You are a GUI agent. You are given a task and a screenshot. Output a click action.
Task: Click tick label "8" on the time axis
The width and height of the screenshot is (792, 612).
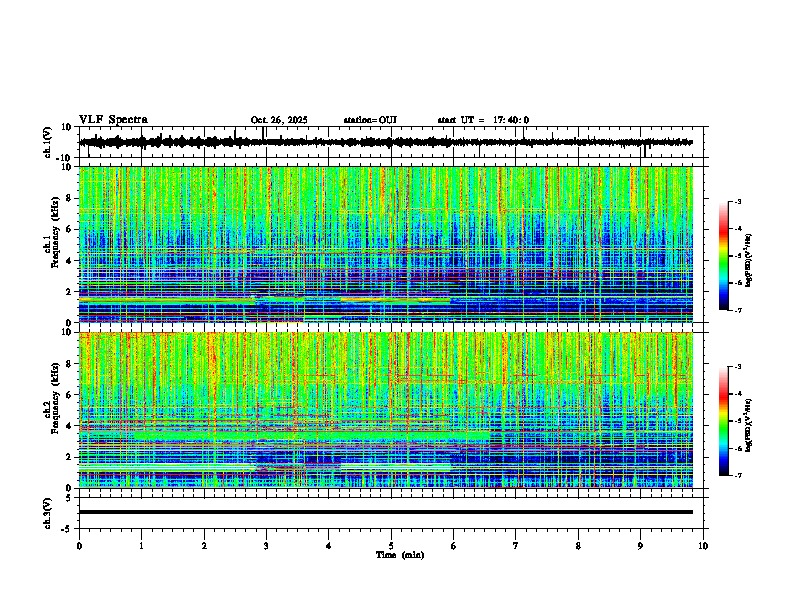[578, 546]
